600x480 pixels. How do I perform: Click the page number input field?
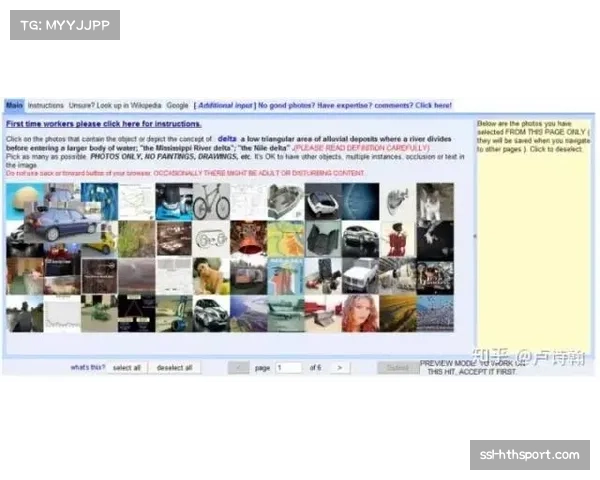(289, 367)
